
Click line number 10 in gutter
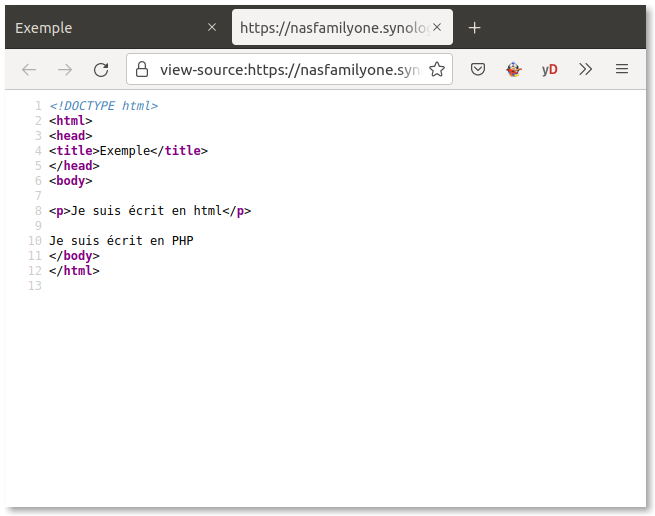point(35,241)
